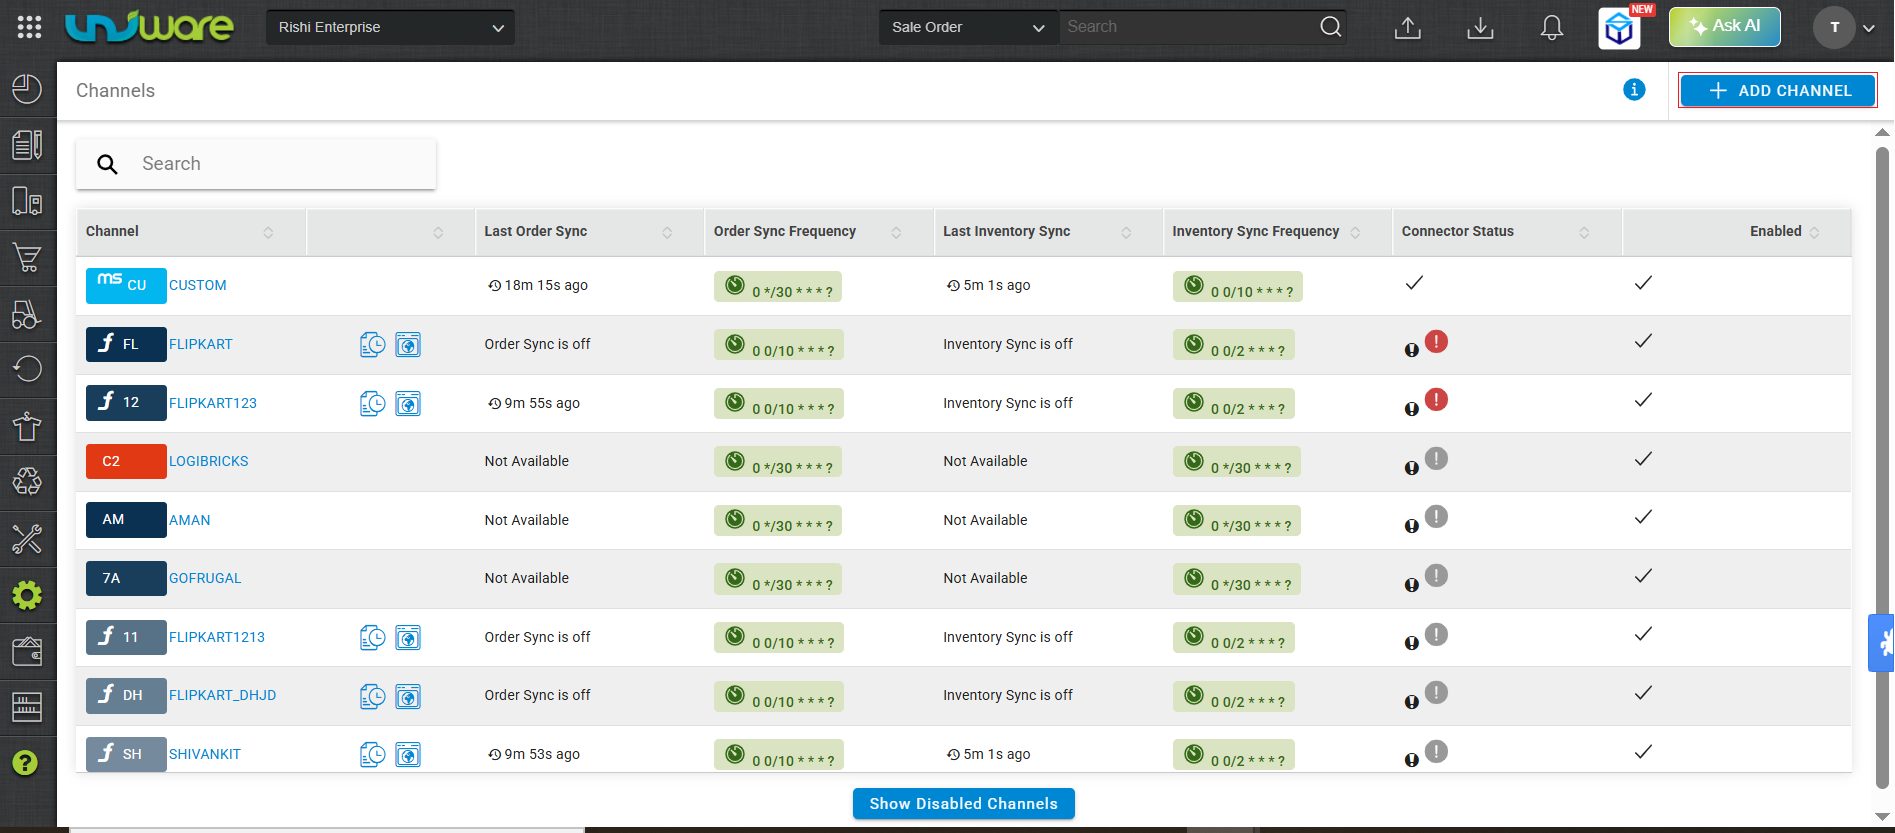The image size is (1895, 833).
Task: Click the upload icon in top bar
Action: (x=1407, y=27)
